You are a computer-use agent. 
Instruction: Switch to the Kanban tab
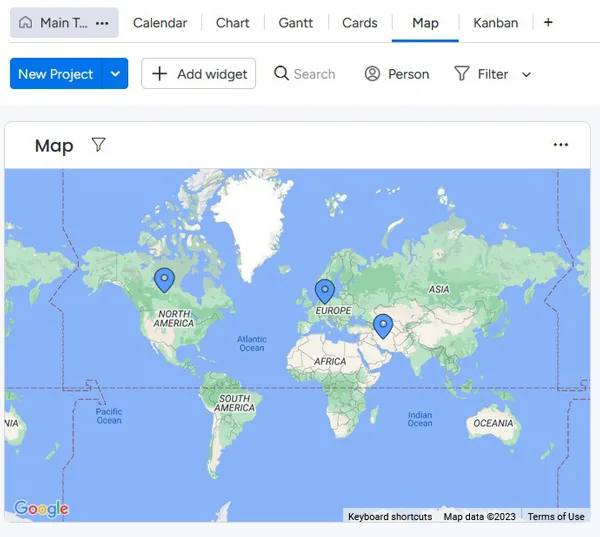tap(495, 23)
